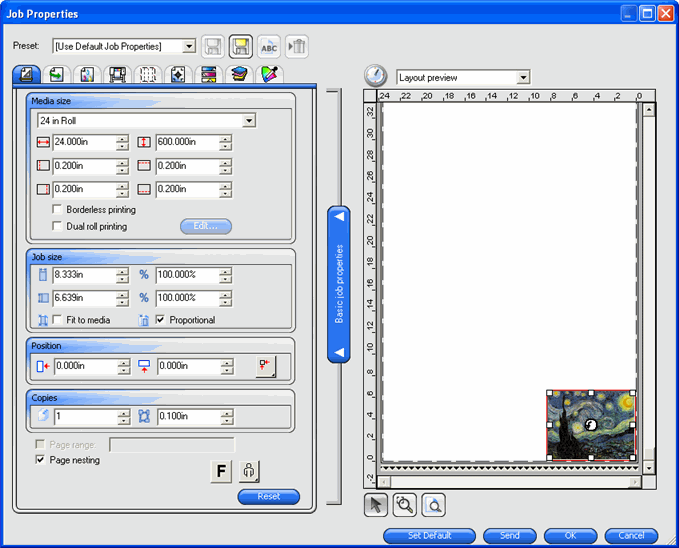Select the Starry Night image thumbnail in preview
679x548 pixels.
tap(591, 425)
